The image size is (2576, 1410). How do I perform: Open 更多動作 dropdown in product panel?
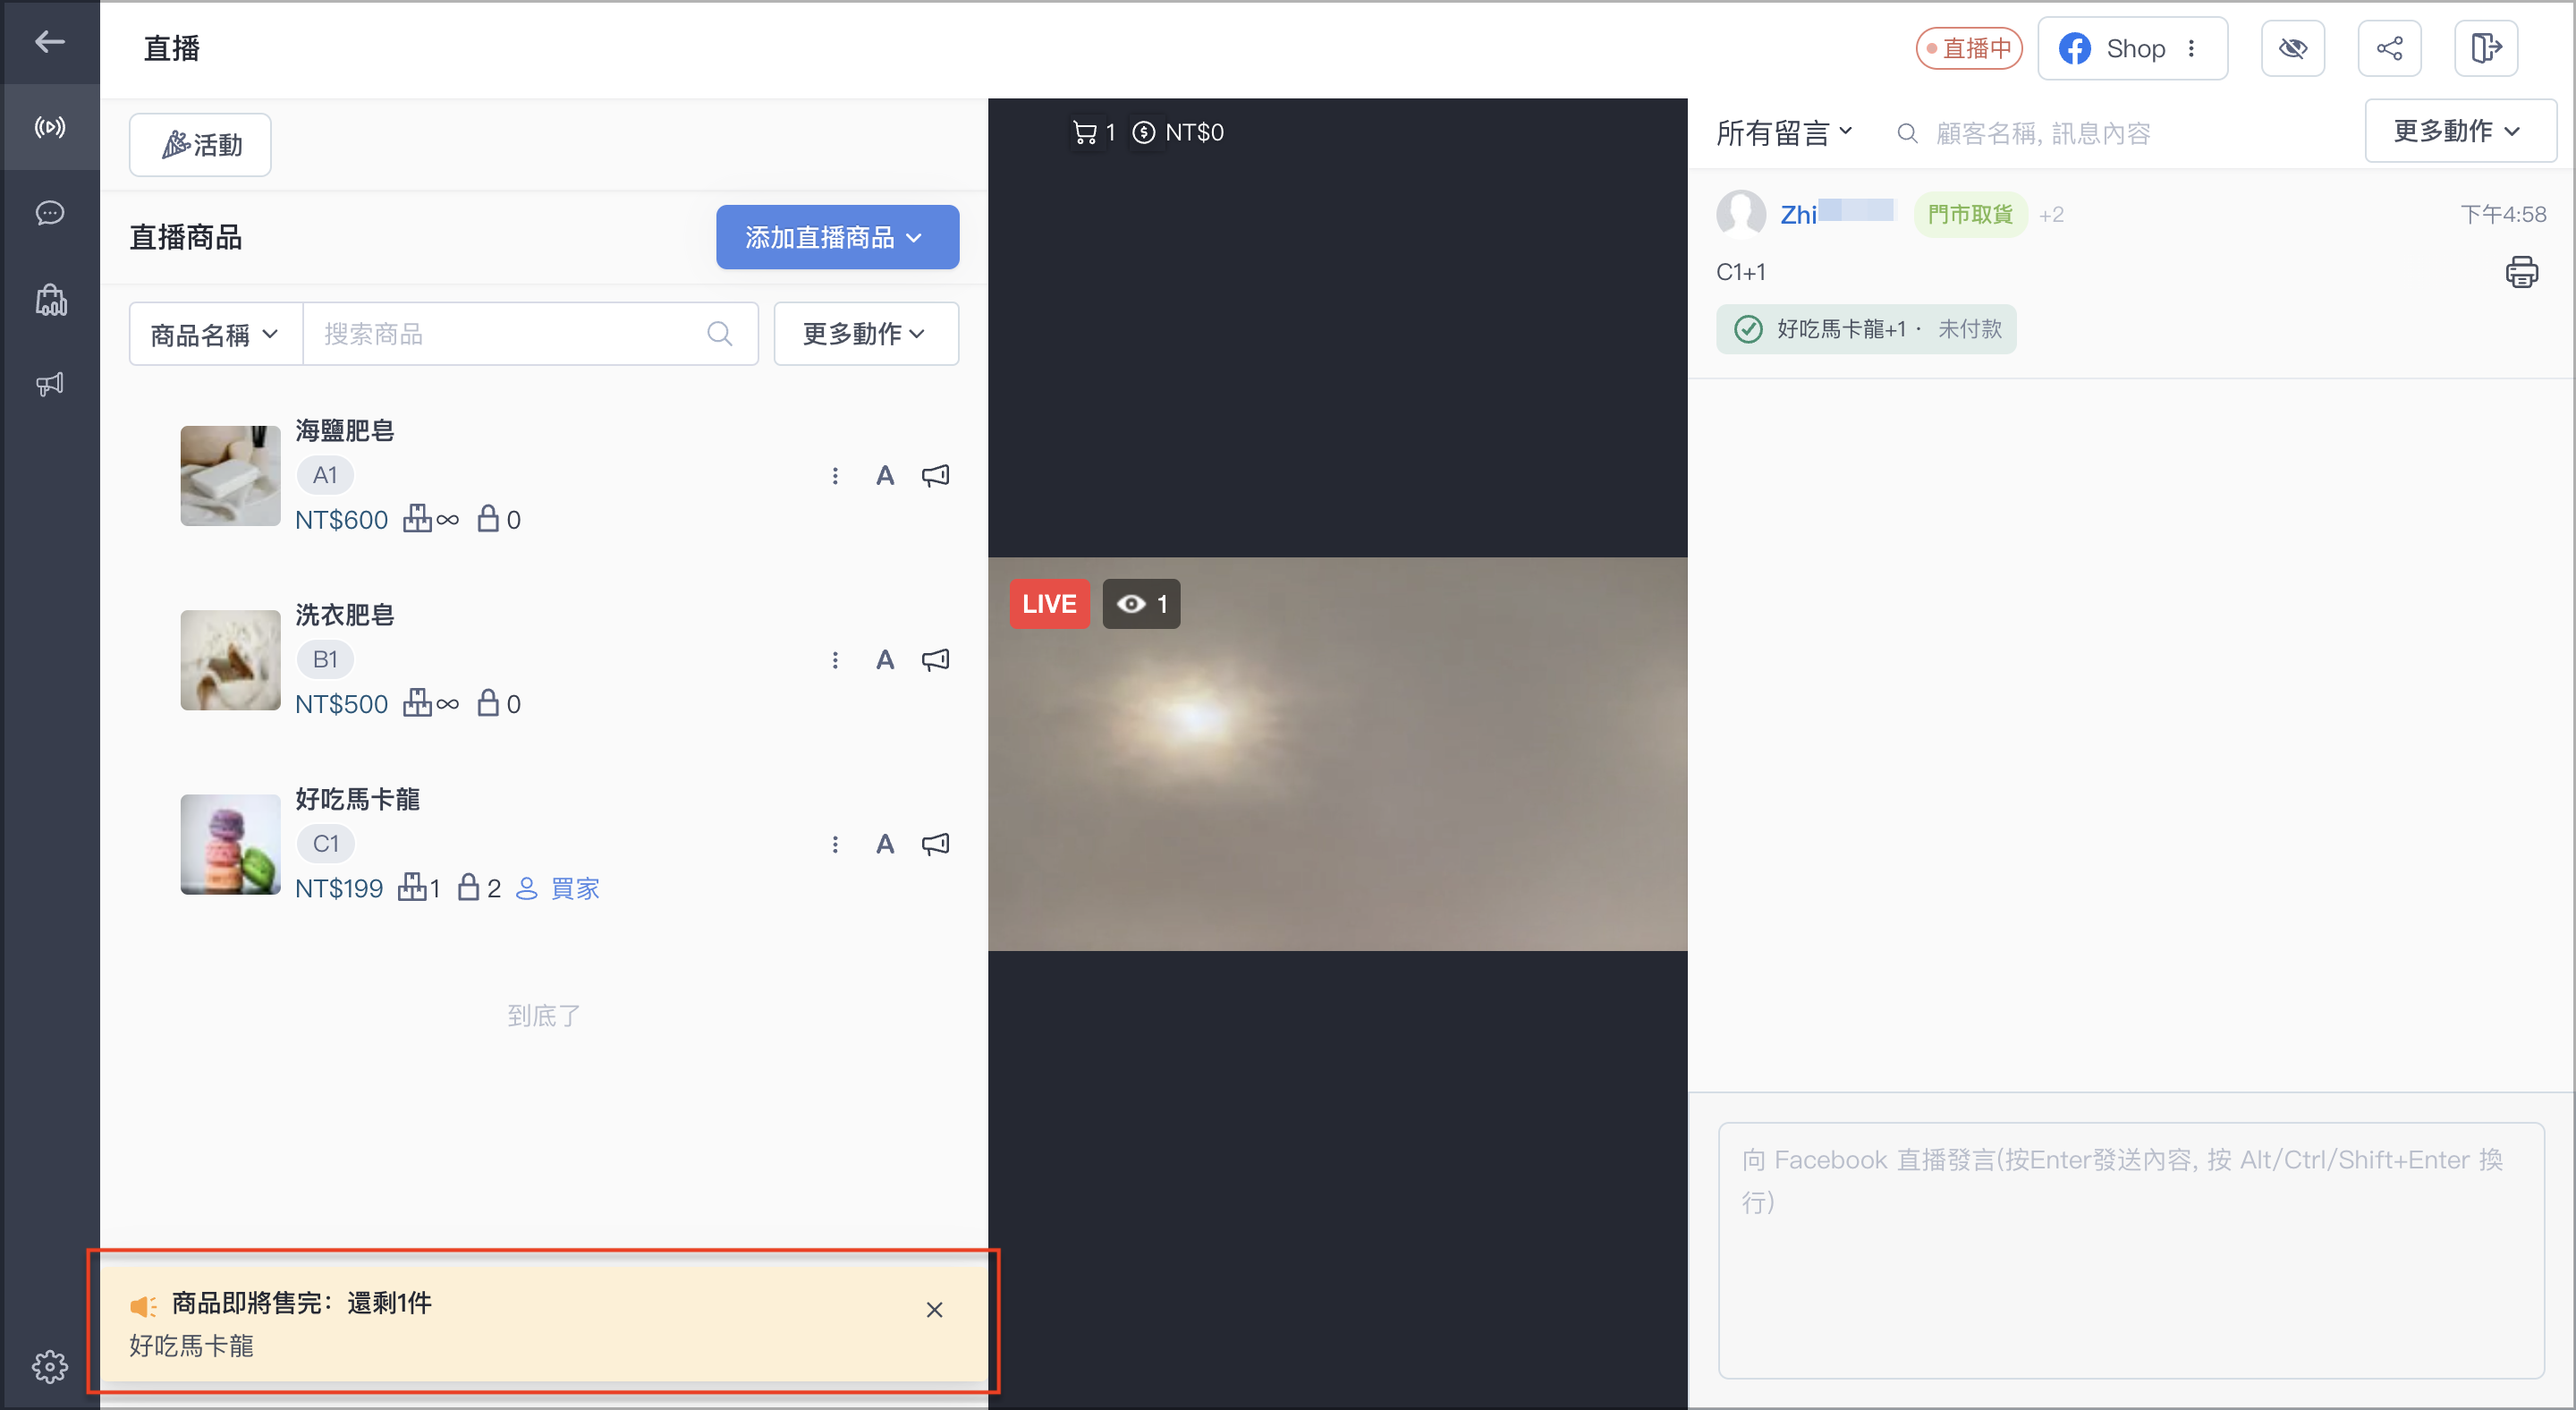(x=866, y=334)
